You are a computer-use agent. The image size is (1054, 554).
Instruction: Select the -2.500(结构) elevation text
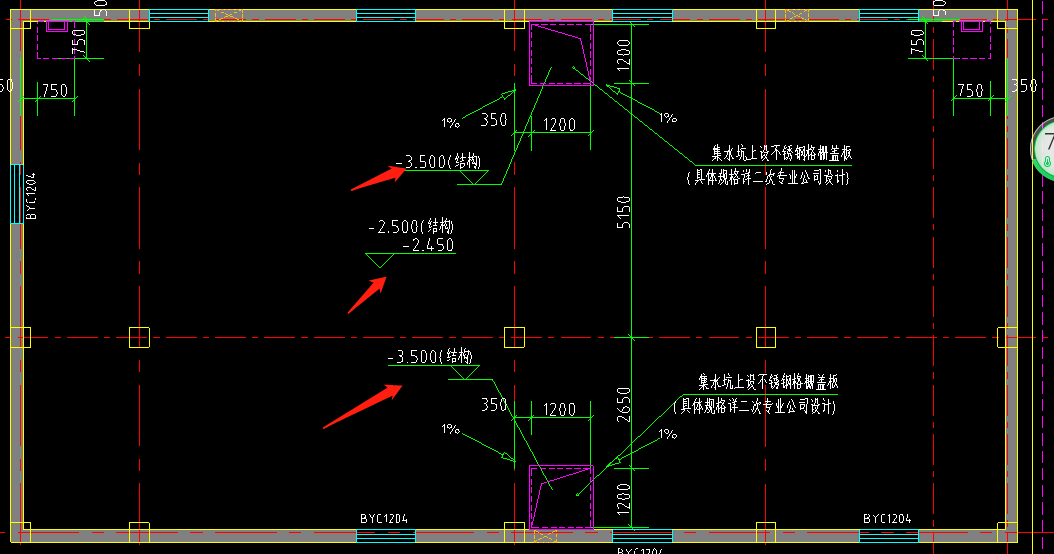pos(411,226)
